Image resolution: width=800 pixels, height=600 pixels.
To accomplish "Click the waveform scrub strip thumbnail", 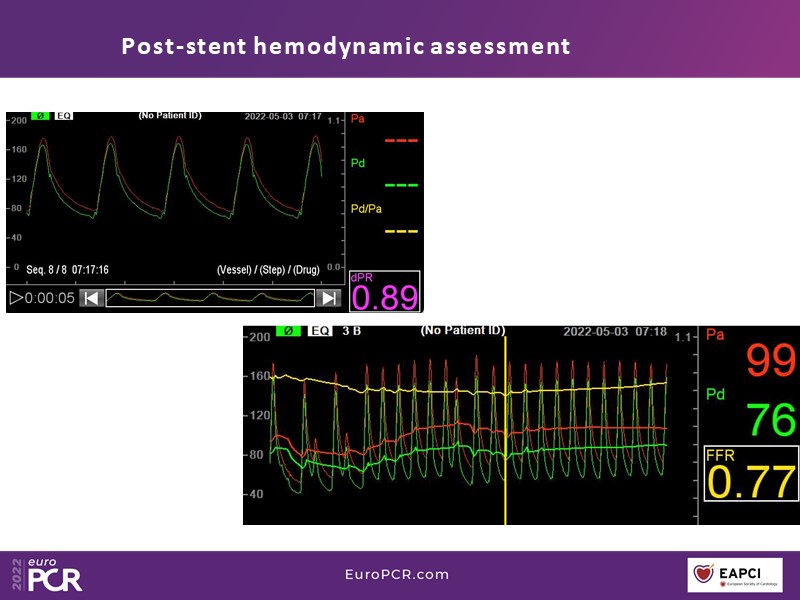I will click(x=209, y=298).
